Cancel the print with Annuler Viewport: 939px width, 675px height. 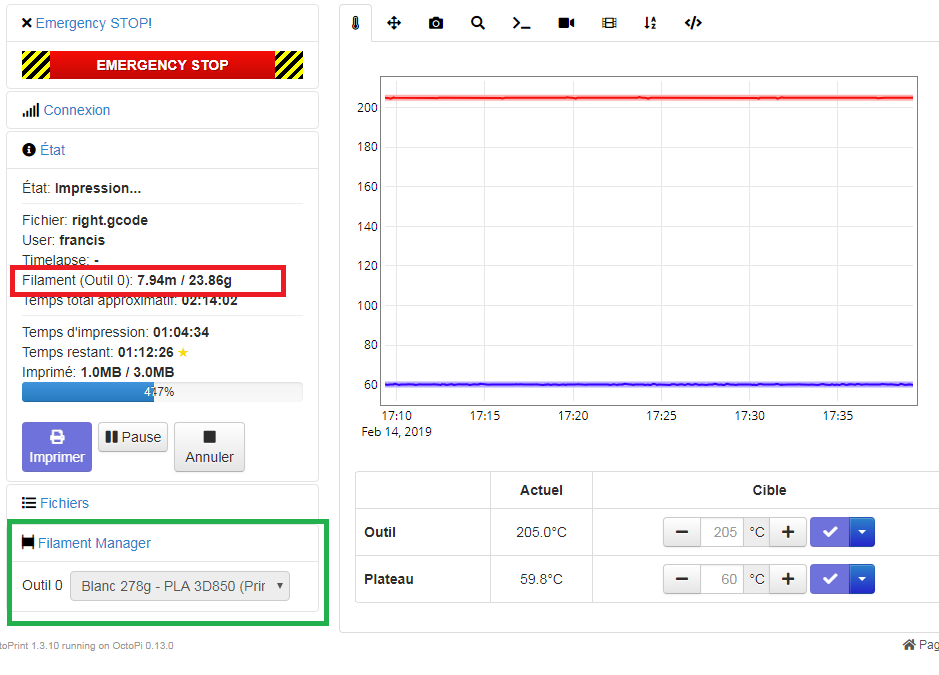click(x=210, y=447)
